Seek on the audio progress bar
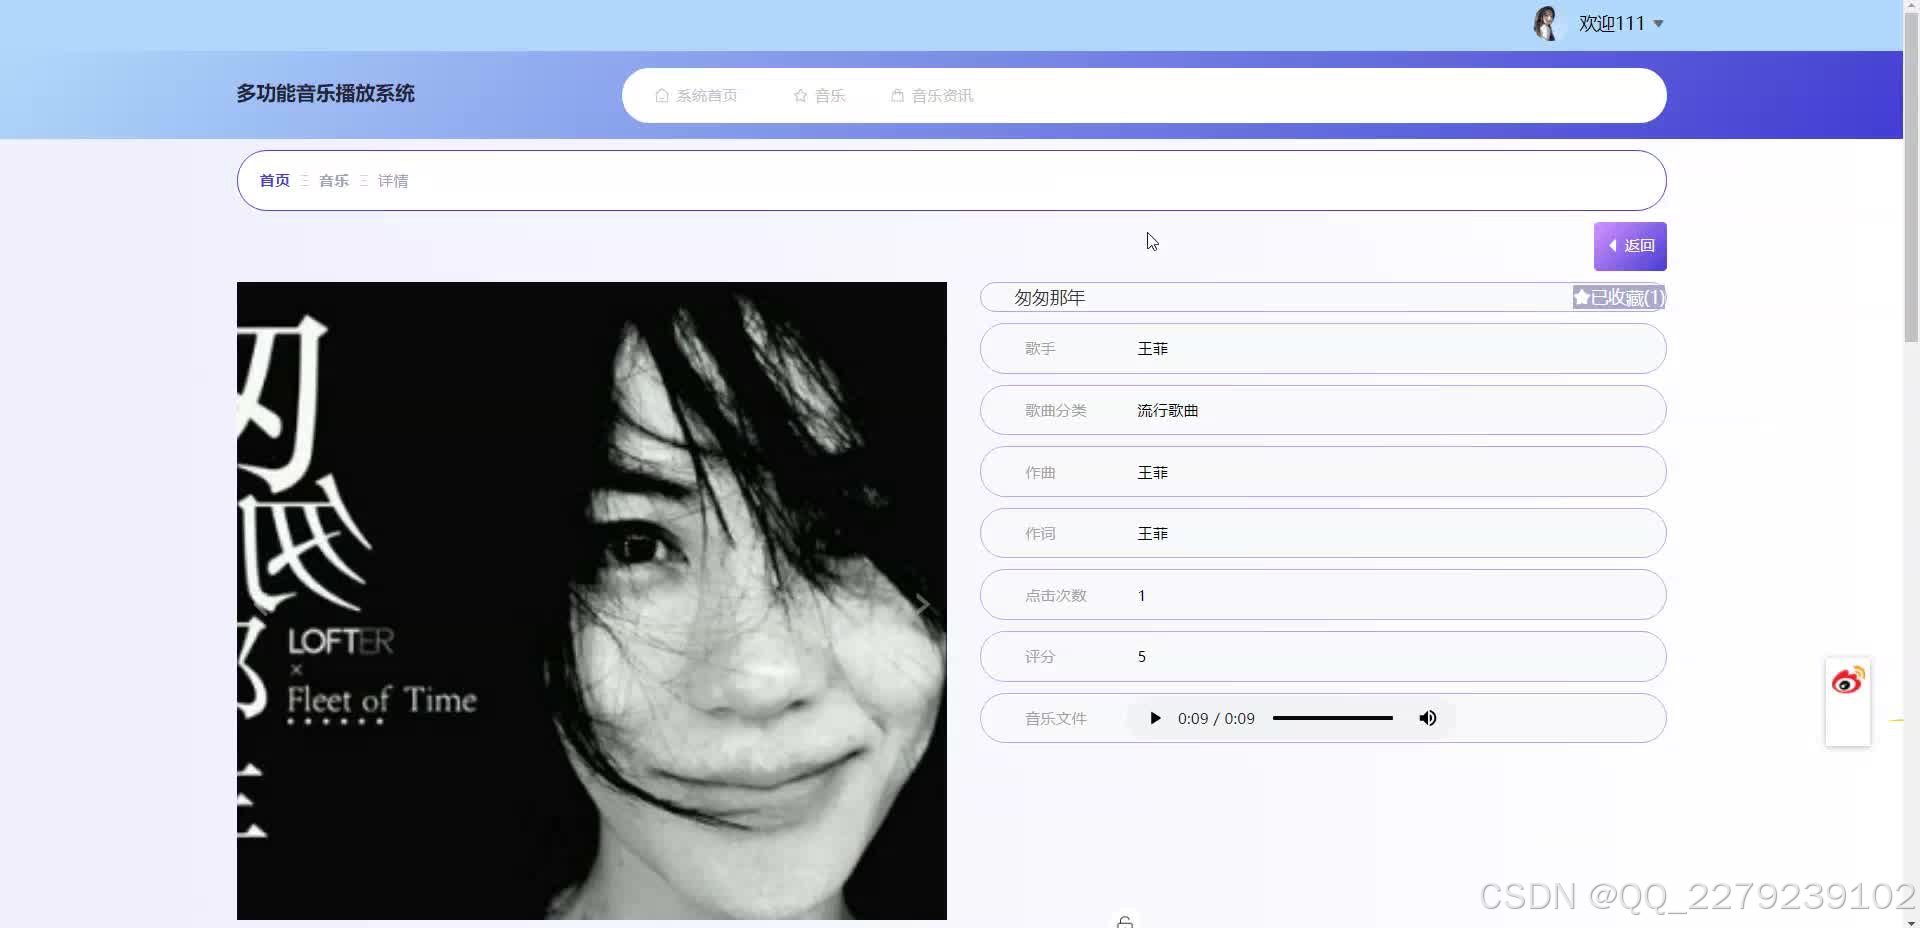 [1332, 718]
